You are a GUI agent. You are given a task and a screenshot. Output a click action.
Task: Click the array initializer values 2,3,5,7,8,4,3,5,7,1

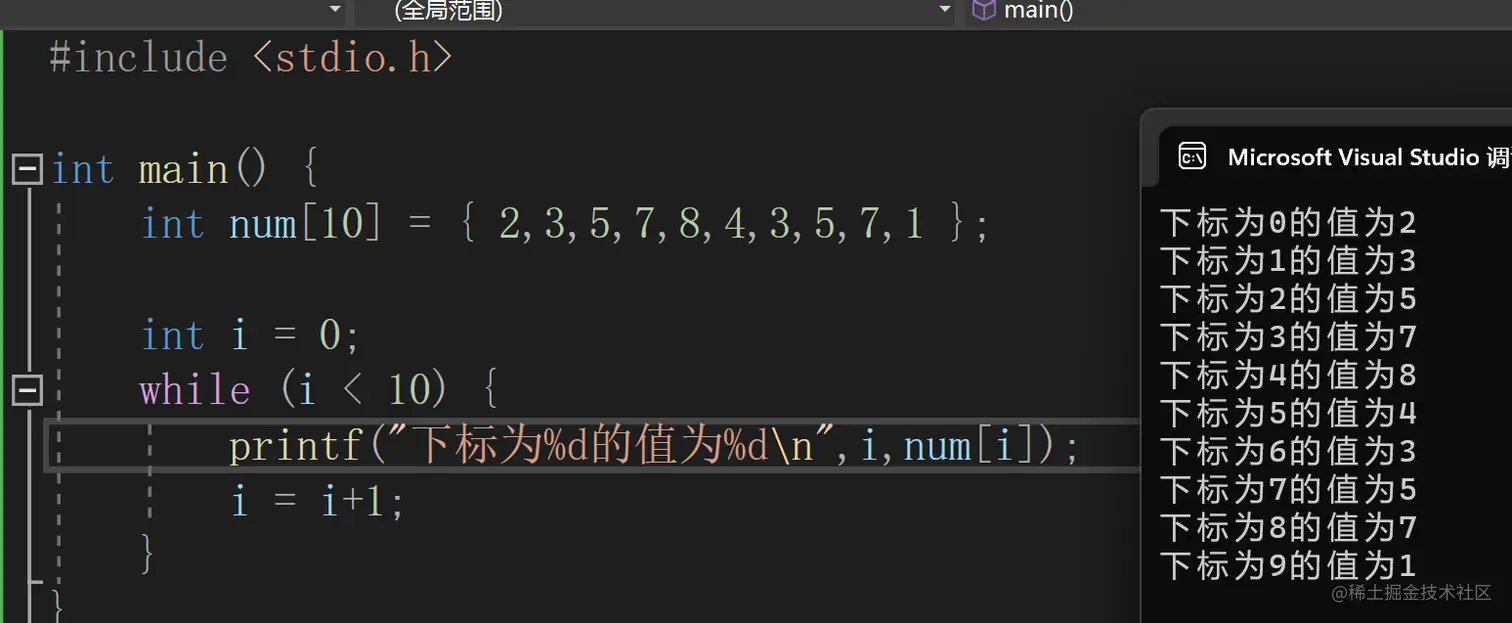[710, 224]
